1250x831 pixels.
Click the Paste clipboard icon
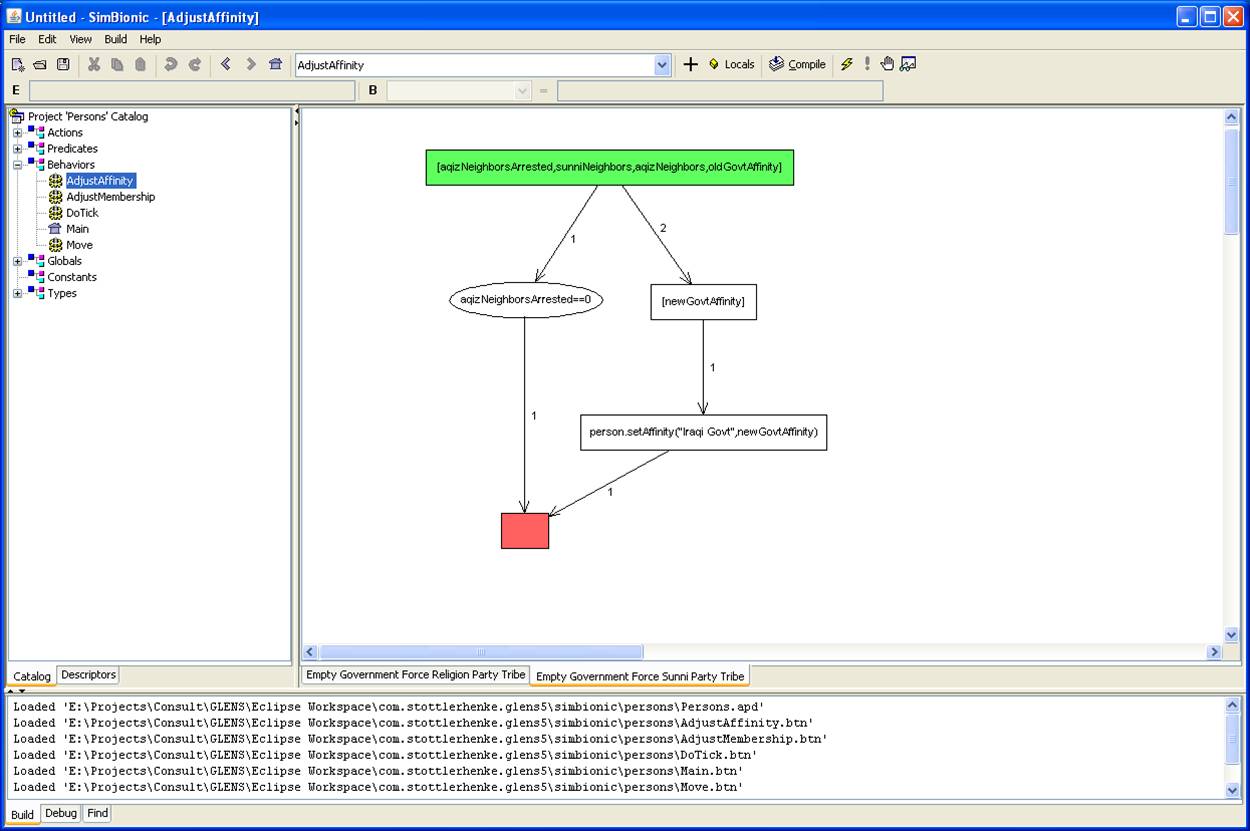140,64
